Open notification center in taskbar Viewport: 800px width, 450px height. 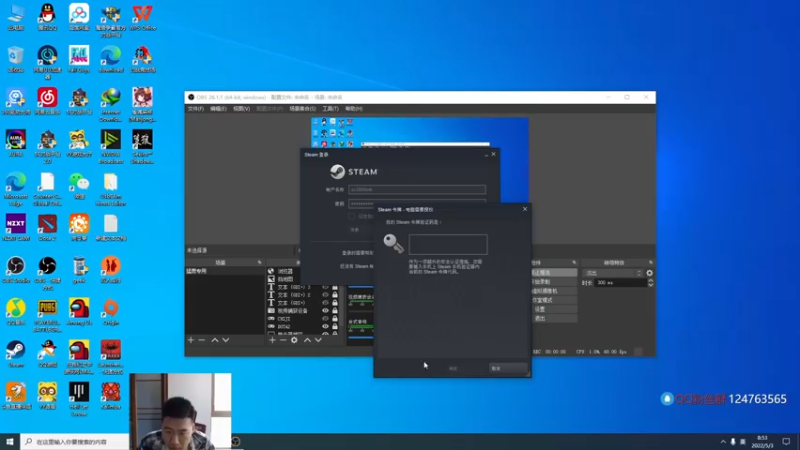[786, 441]
